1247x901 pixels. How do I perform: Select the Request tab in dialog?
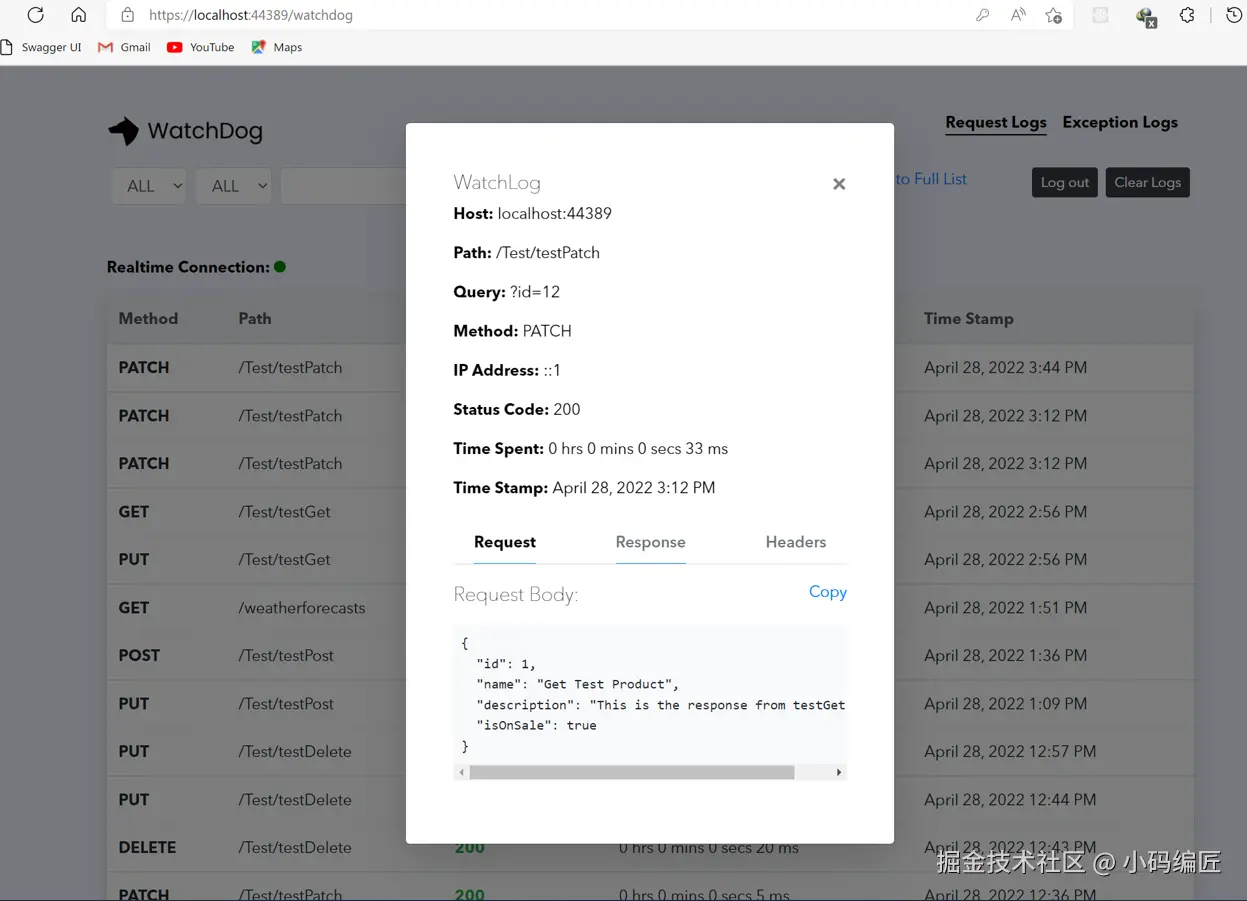tap(505, 542)
